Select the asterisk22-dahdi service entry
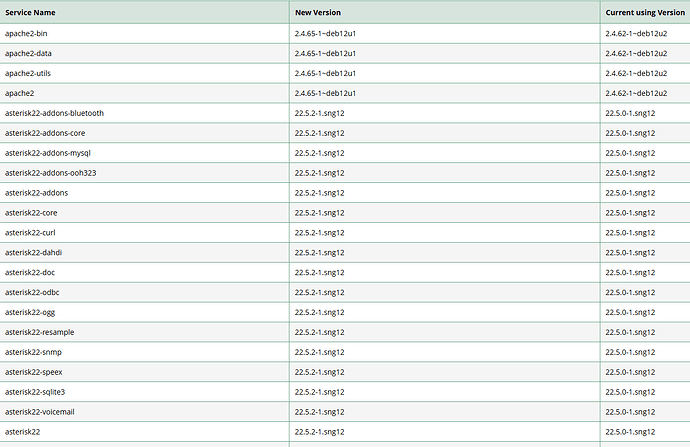This screenshot has width=690, height=447. click(32, 252)
